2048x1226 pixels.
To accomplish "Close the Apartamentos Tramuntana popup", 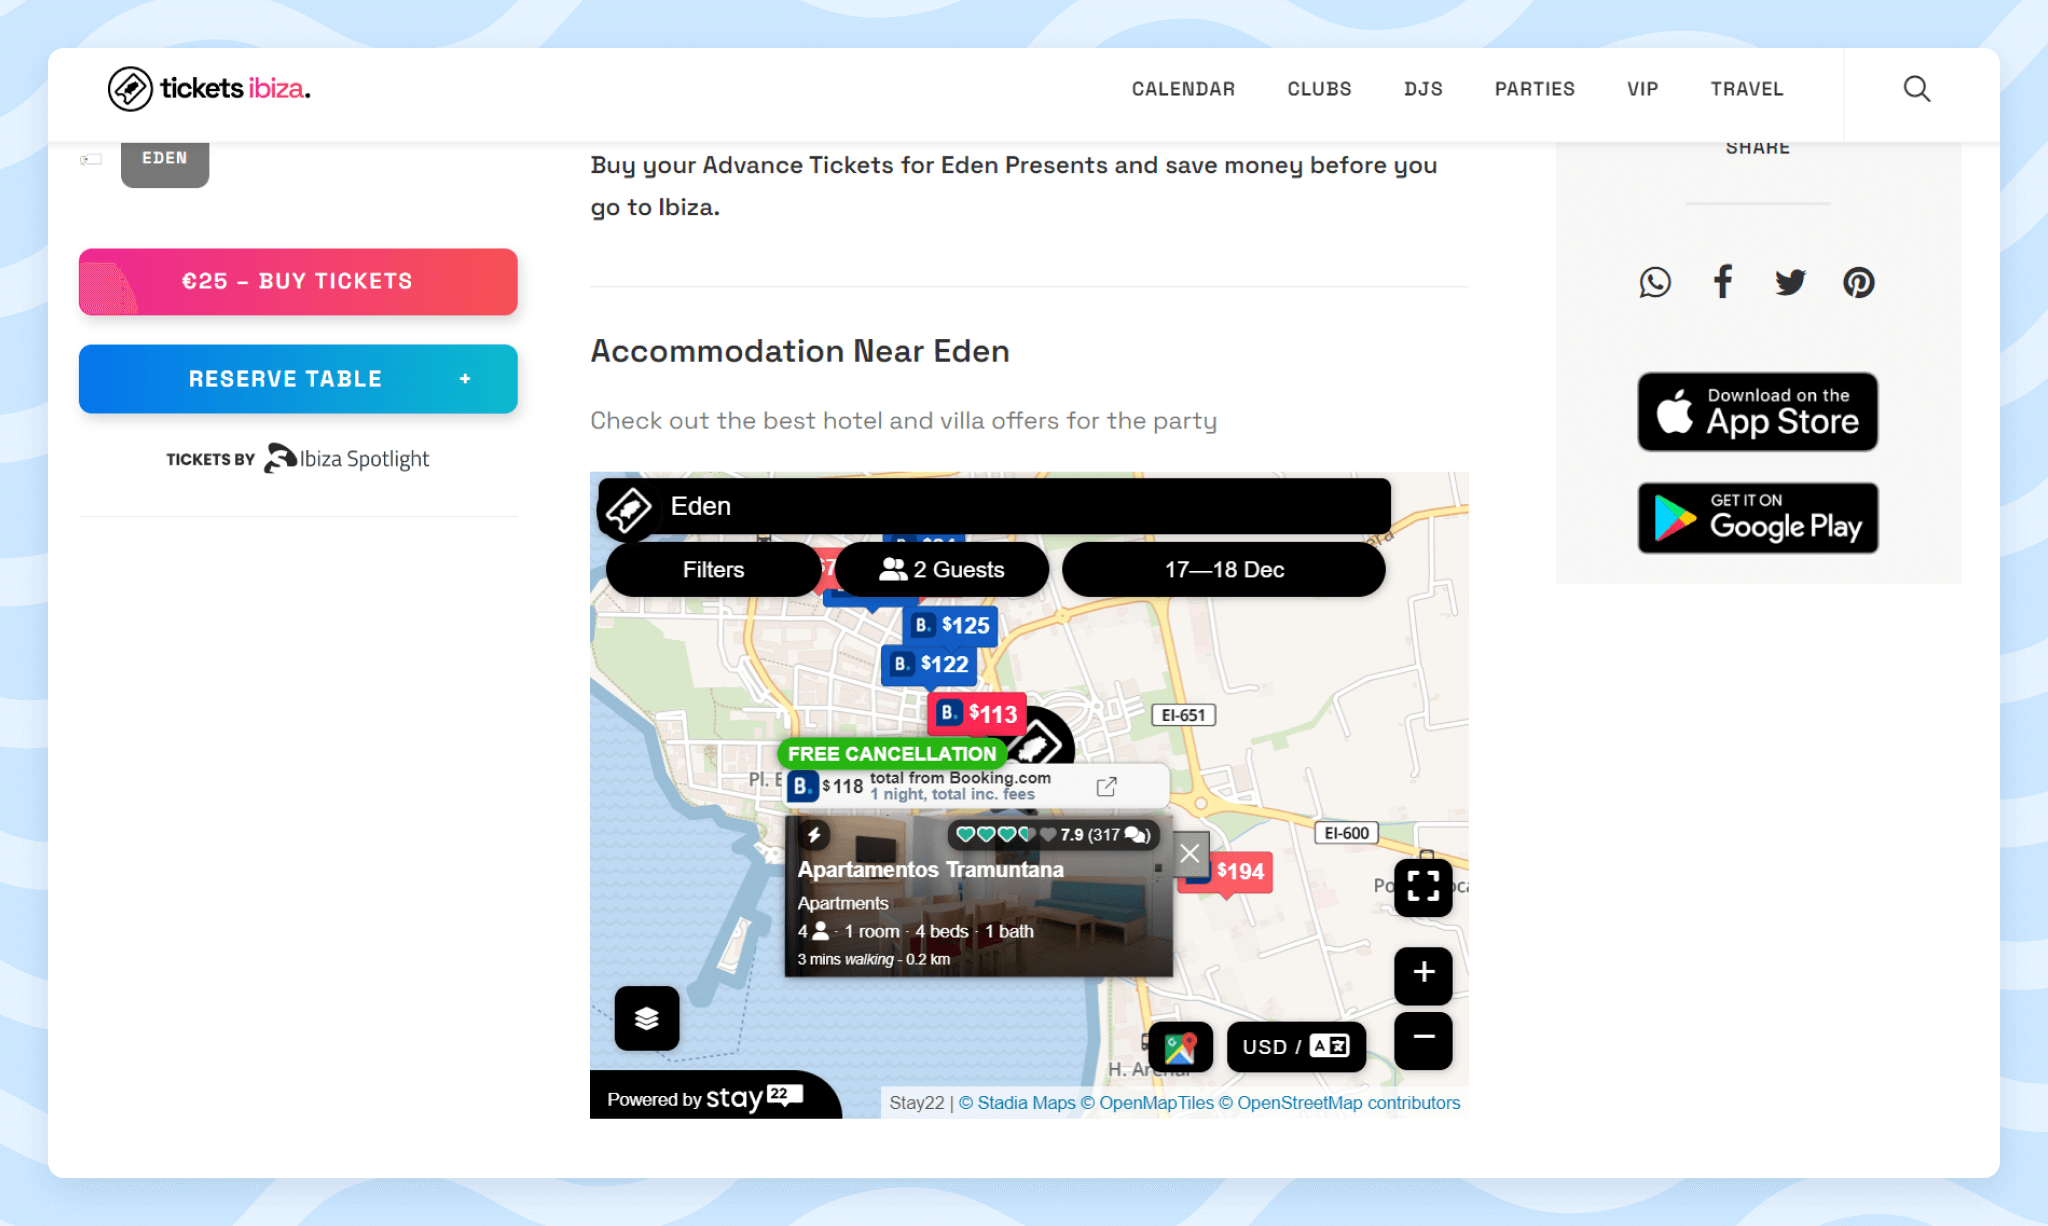I will (1189, 854).
